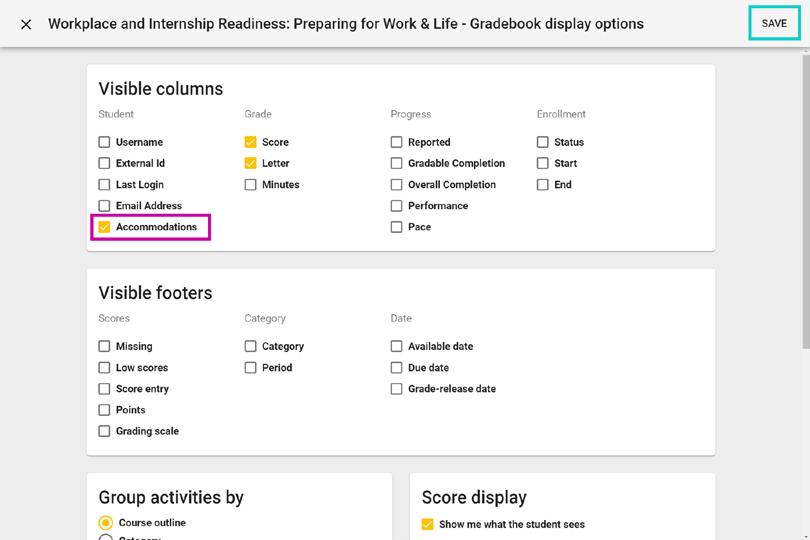The height and width of the screenshot is (540, 810).
Task: Click the Group activities by heading
Action: pos(171,498)
